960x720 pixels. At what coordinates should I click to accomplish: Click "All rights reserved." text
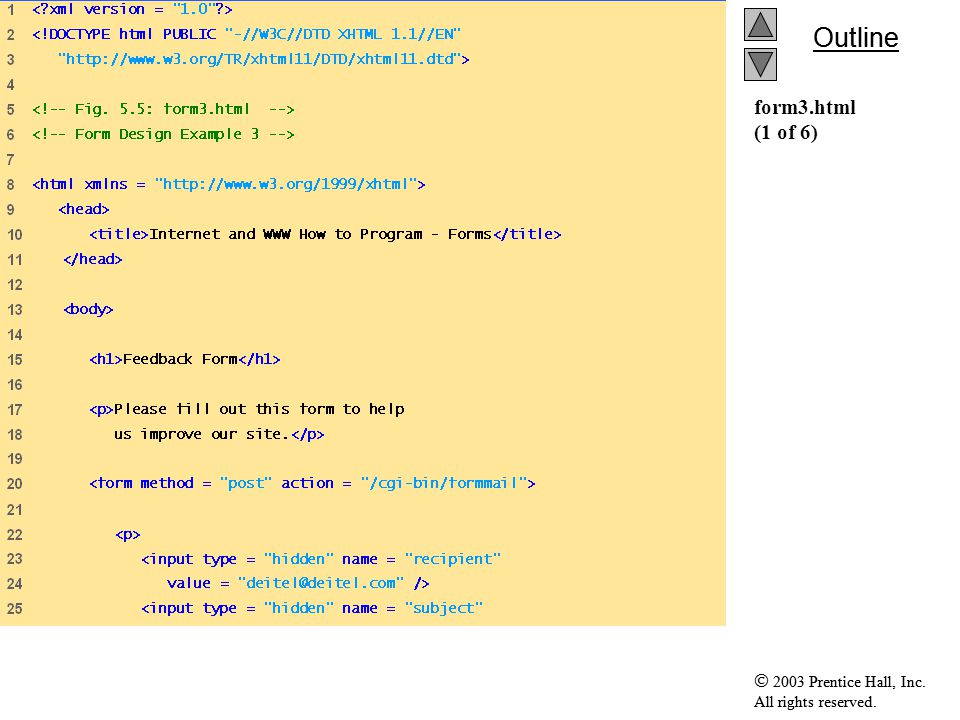tap(815, 702)
